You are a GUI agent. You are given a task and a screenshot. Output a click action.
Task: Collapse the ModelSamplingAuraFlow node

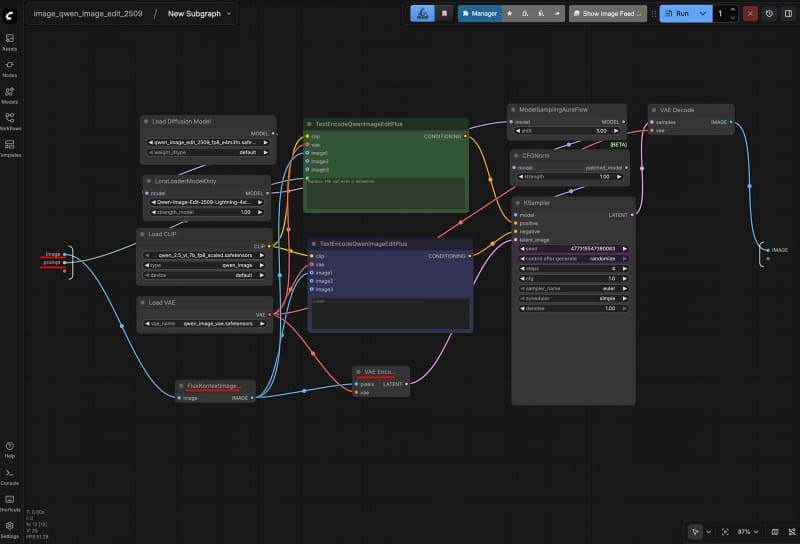tap(513, 110)
